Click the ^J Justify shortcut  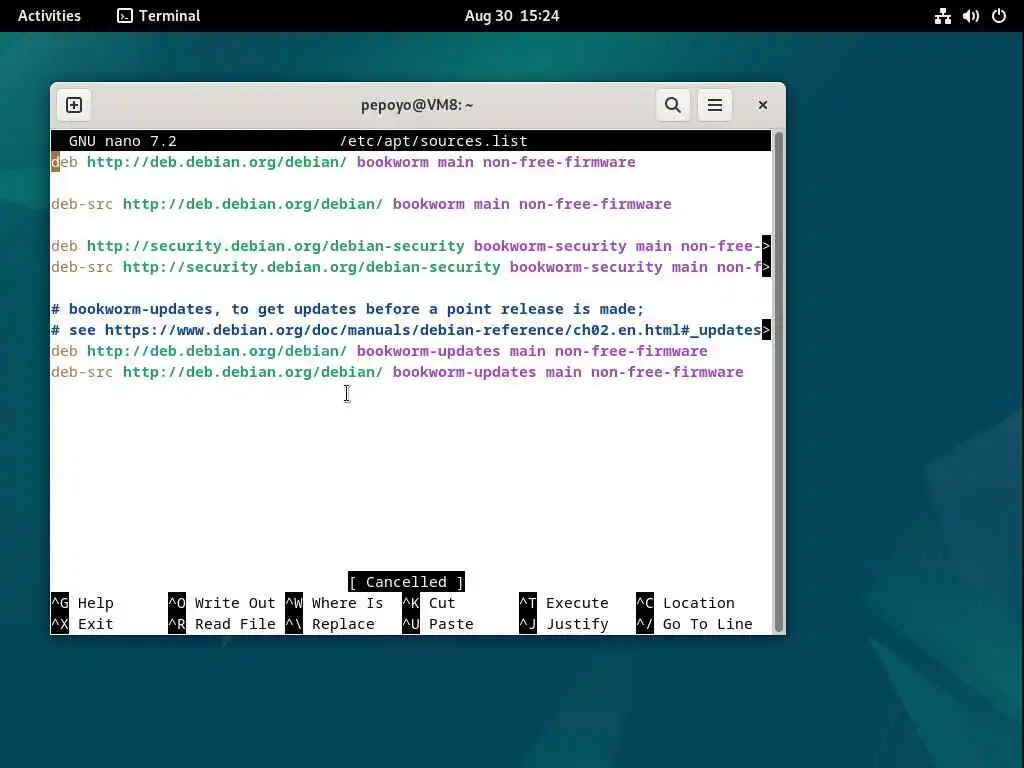564,624
